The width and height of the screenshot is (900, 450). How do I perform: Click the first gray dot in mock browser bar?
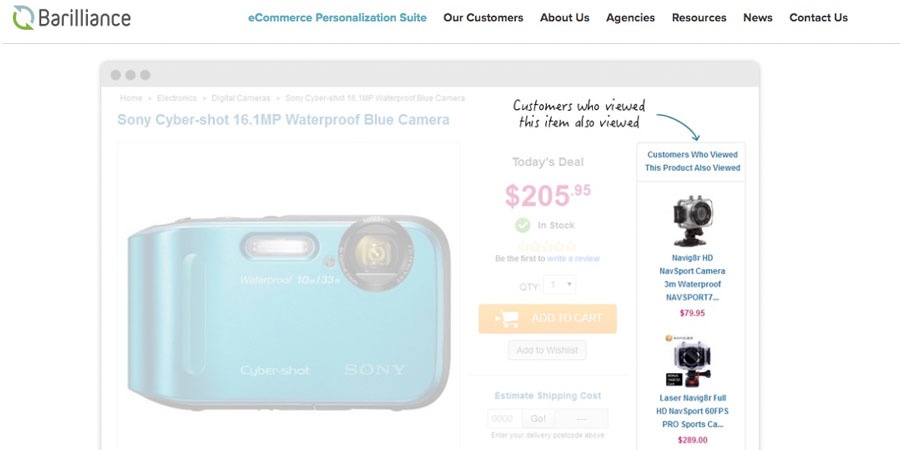coord(115,75)
